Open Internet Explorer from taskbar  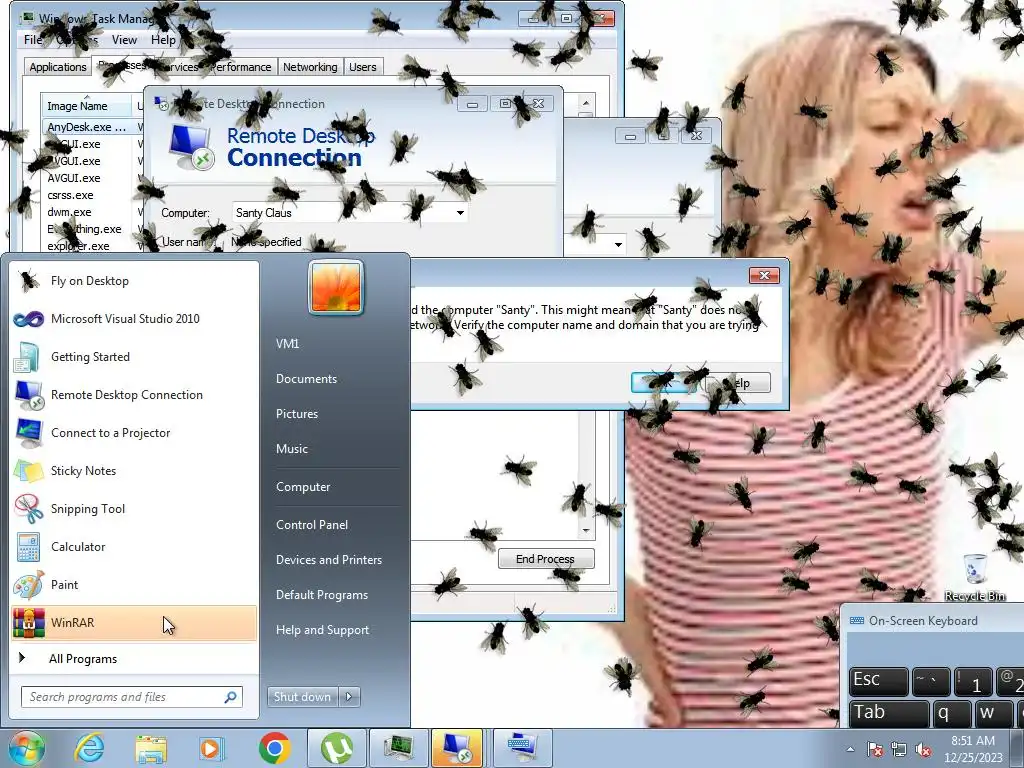[x=89, y=748]
